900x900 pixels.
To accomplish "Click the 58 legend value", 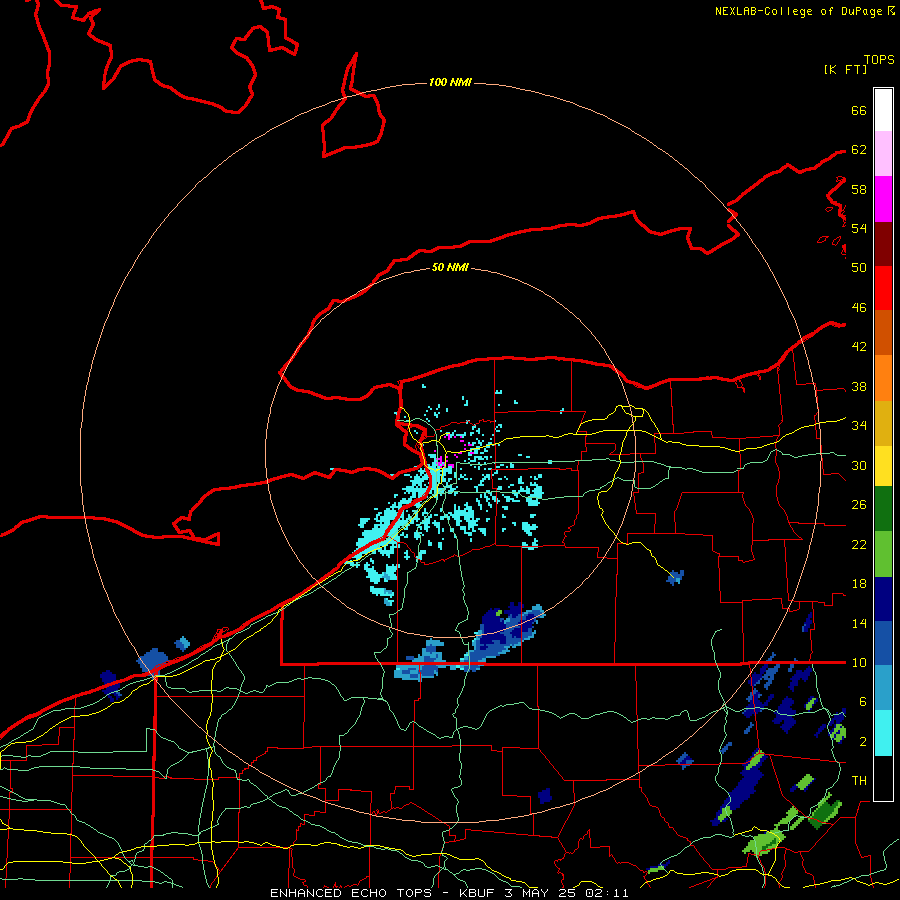I will [x=859, y=189].
